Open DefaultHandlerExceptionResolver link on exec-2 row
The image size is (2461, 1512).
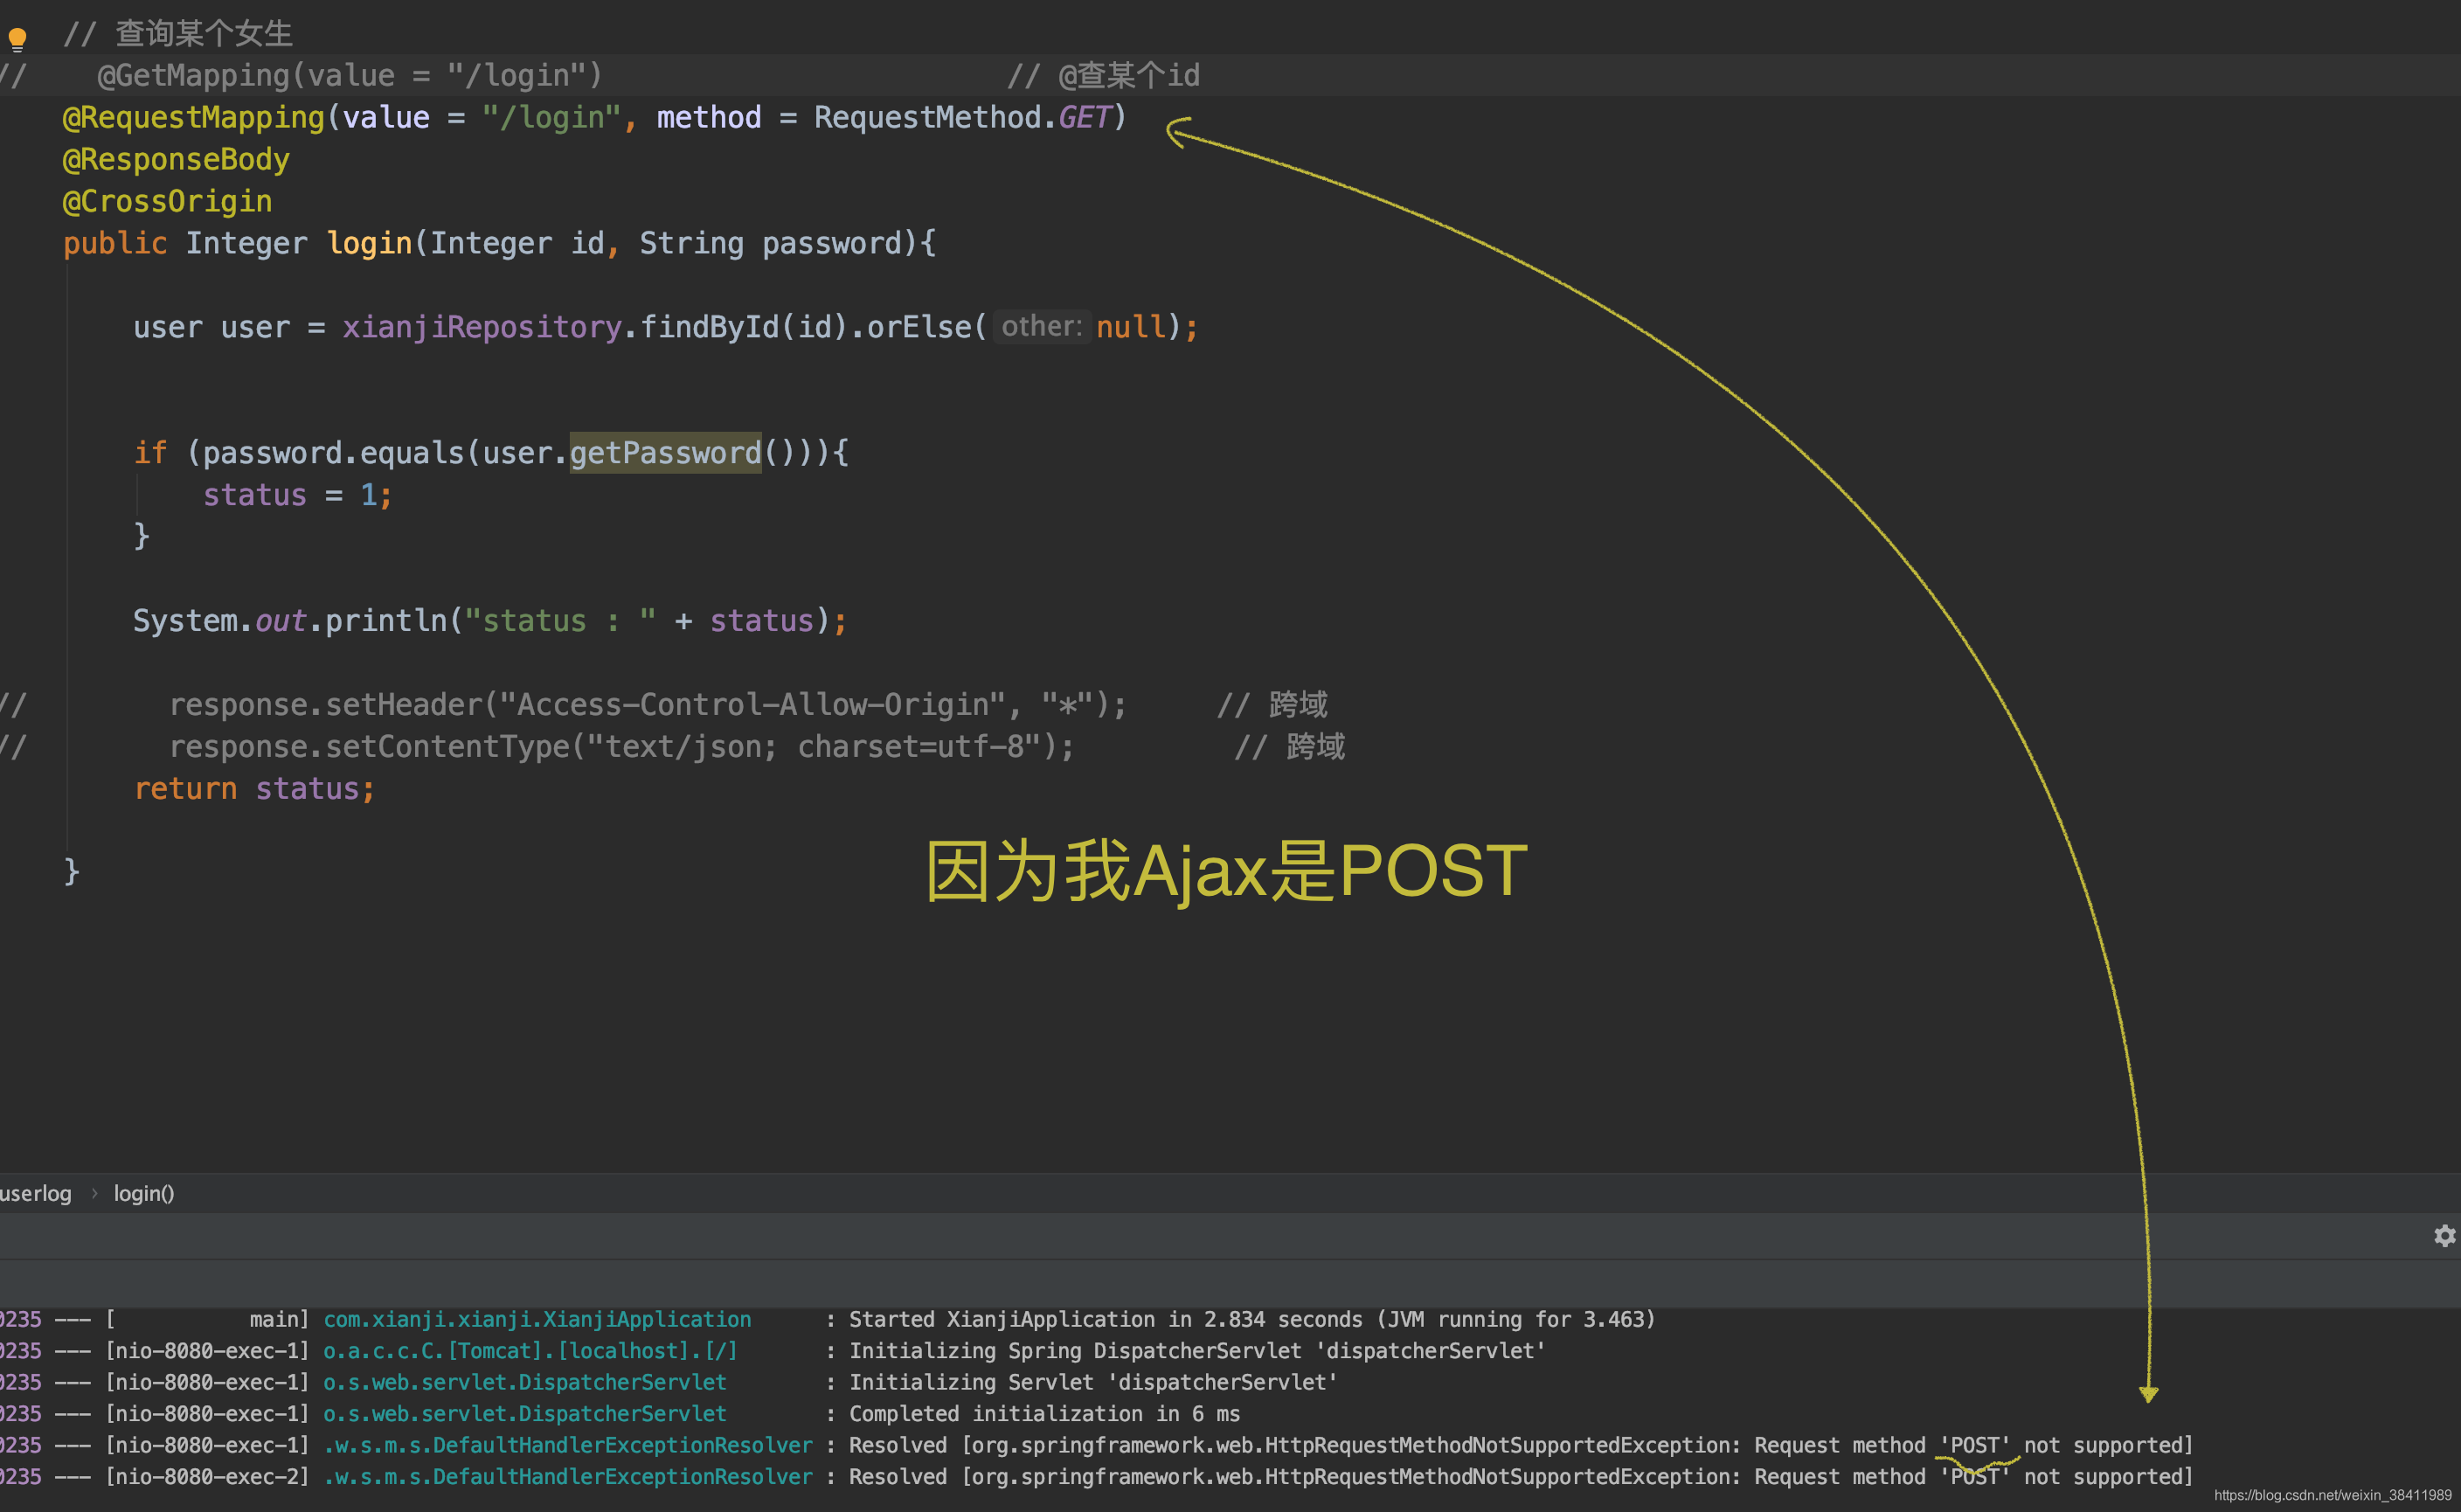tap(568, 1477)
